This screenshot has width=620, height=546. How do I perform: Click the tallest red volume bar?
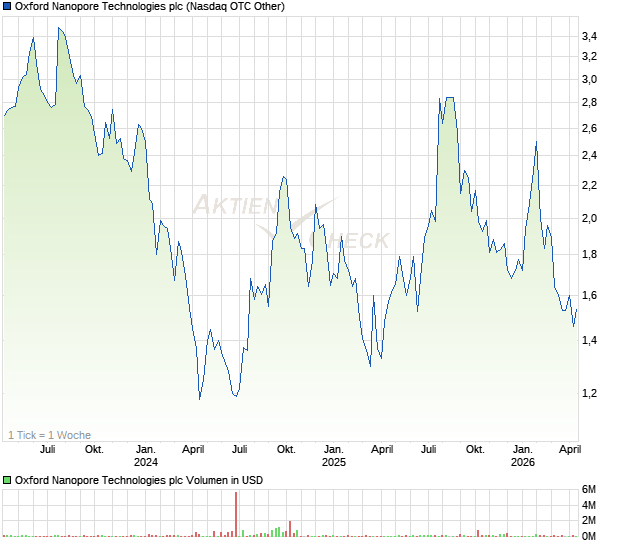(x=236, y=514)
